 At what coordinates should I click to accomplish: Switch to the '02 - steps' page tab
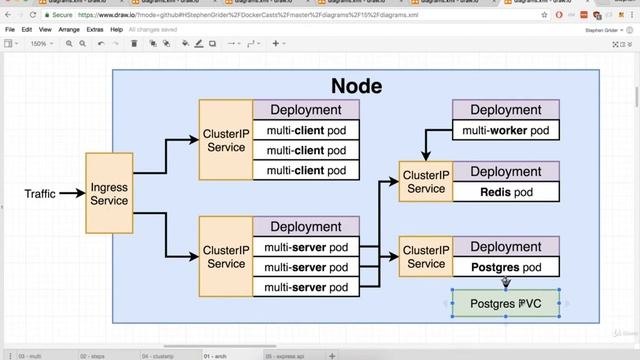(92, 356)
